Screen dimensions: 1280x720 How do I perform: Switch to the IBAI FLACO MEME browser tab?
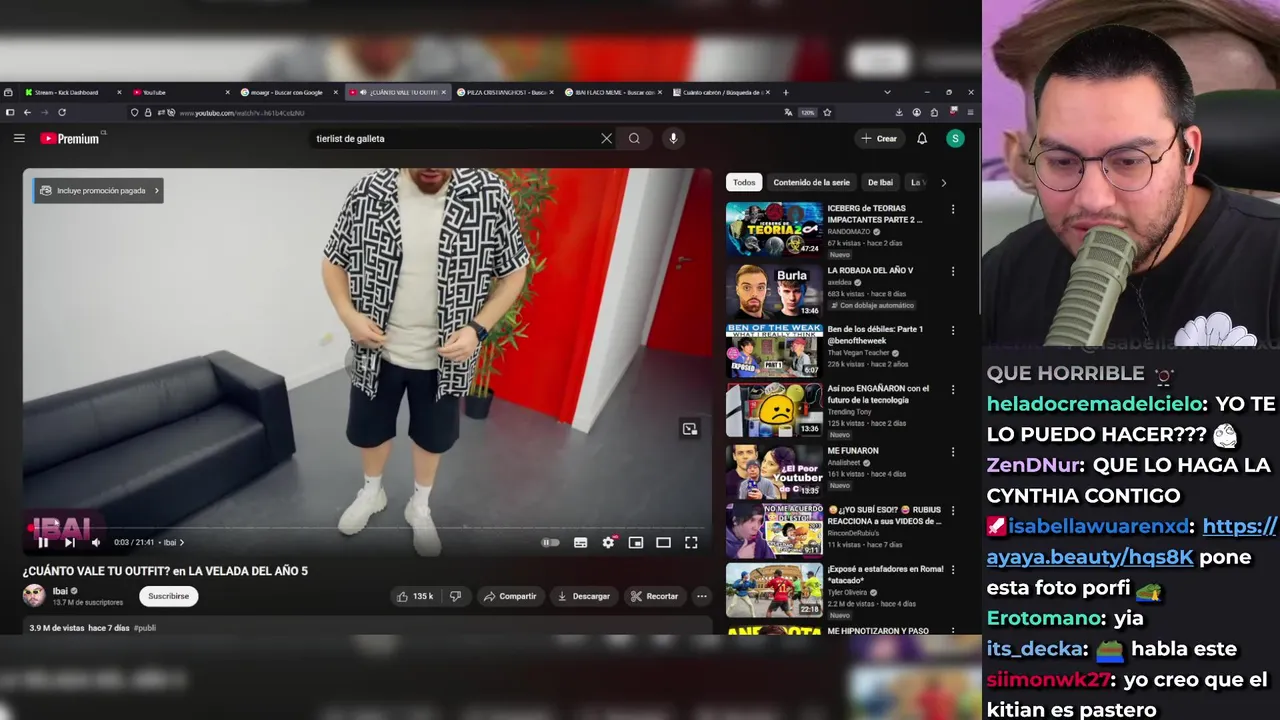pyautogui.click(x=615, y=92)
